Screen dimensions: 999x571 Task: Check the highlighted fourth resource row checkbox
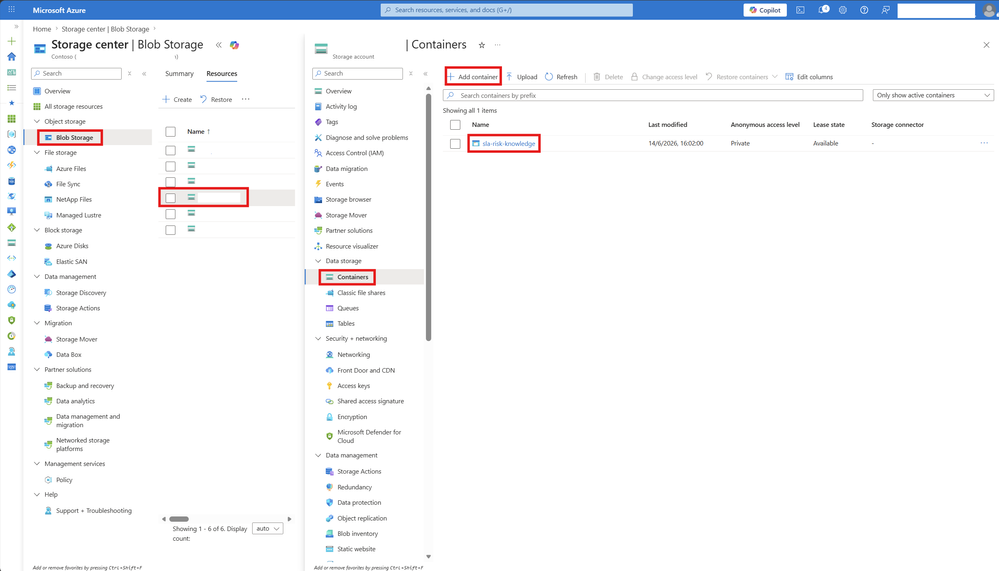[x=170, y=198]
